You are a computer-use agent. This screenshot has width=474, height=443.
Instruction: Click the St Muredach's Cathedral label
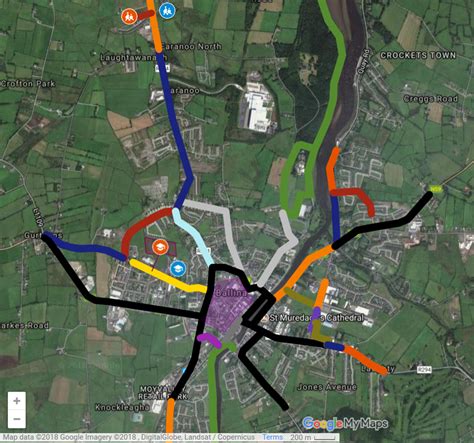pyautogui.click(x=316, y=318)
